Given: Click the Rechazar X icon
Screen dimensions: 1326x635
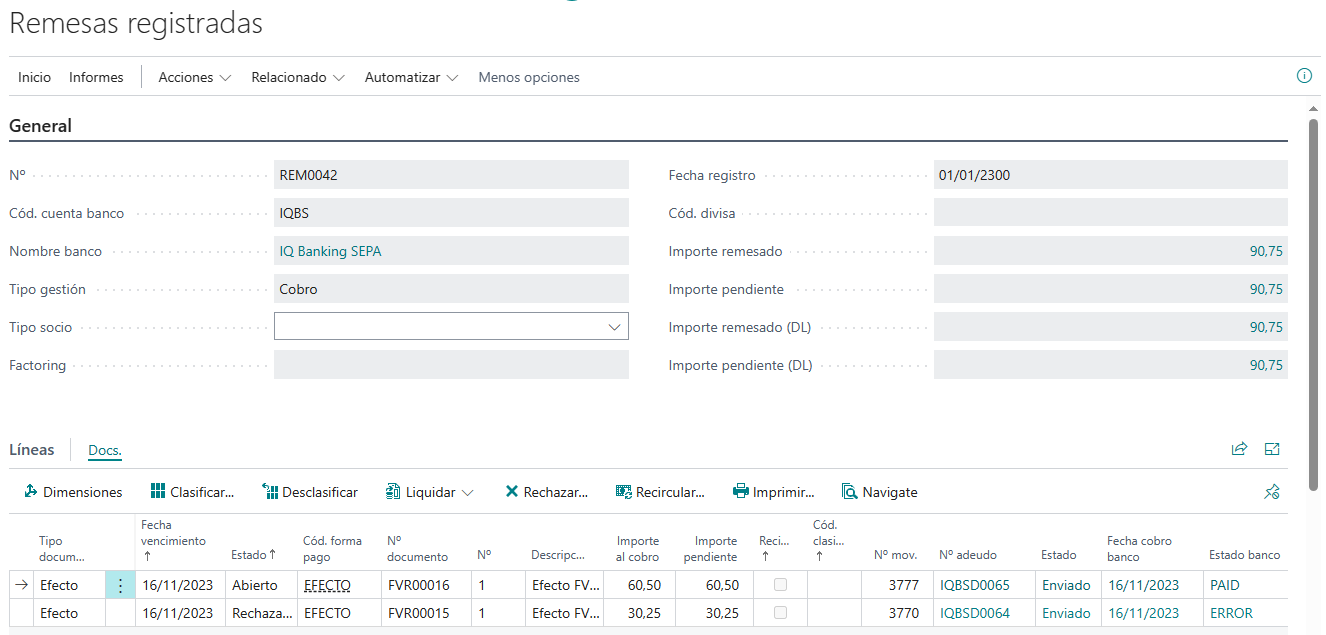Looking at the screenshot, I should point(512,492).
